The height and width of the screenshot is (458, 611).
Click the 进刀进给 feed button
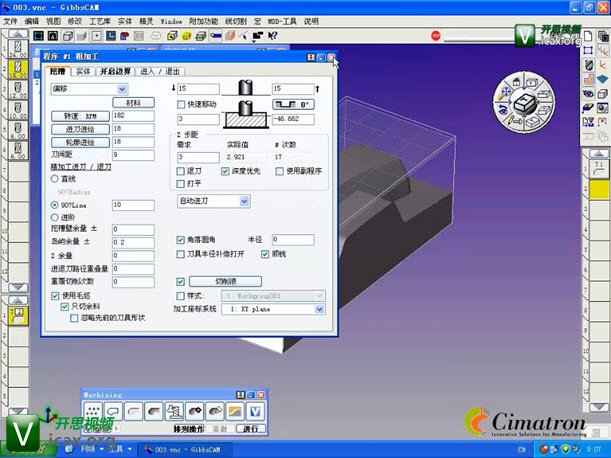[81, 129]
